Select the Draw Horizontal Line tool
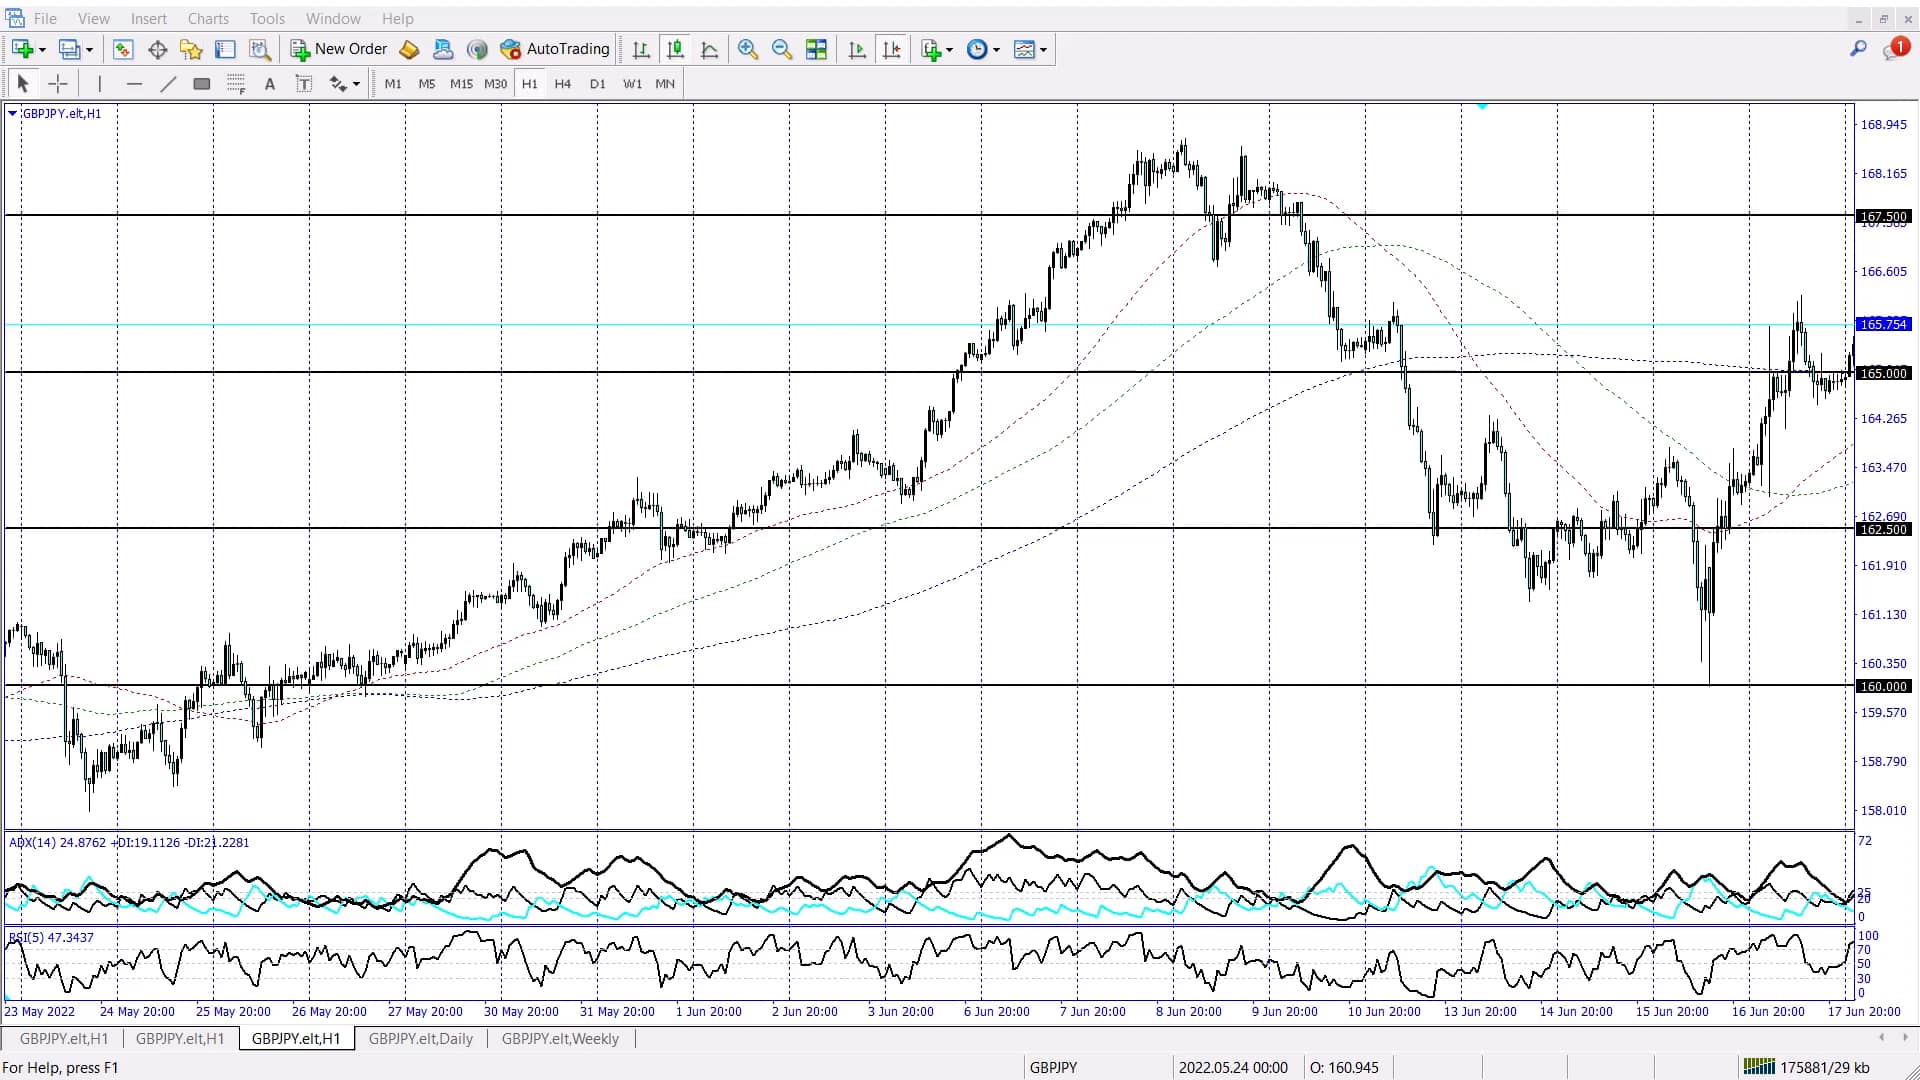 (134, 84)
